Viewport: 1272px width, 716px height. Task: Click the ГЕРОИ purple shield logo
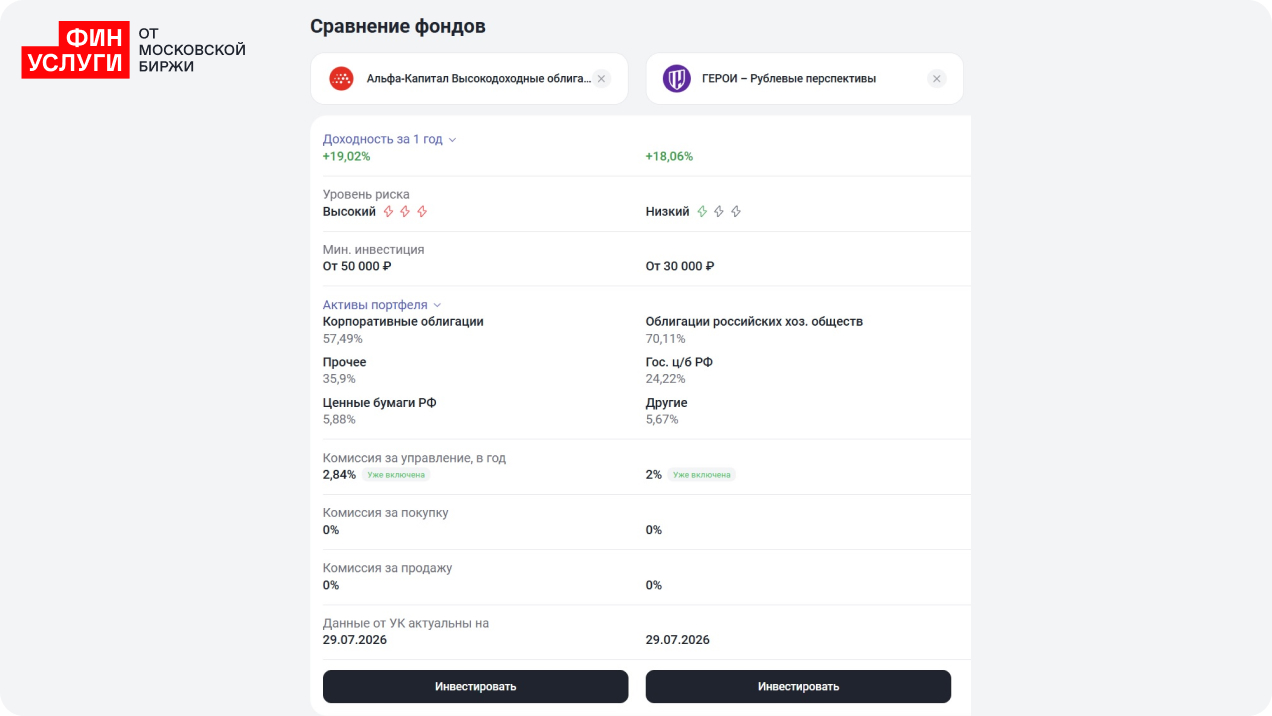click(x=677, y=78)
